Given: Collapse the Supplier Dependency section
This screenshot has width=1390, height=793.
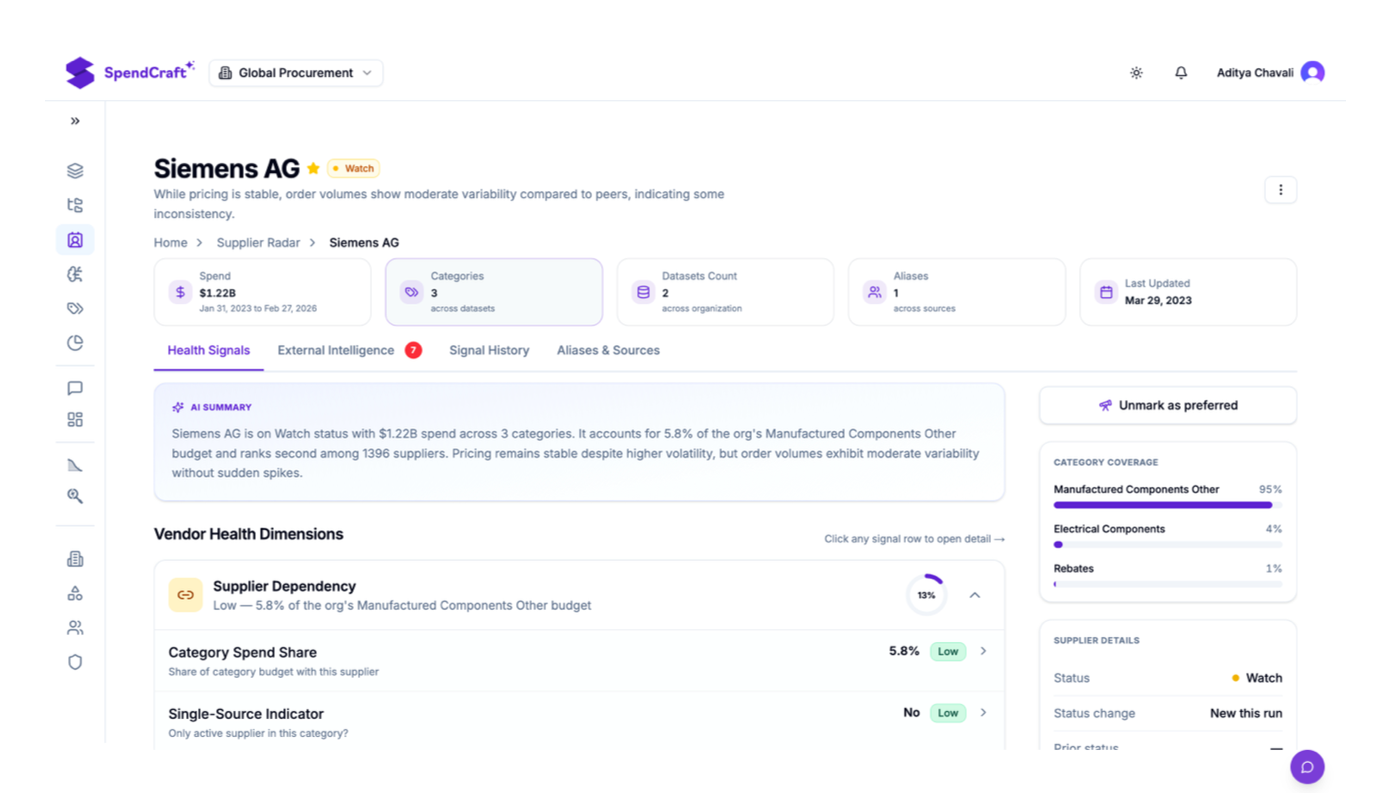Looking at the screenshot, I should (x=975, y=595).
